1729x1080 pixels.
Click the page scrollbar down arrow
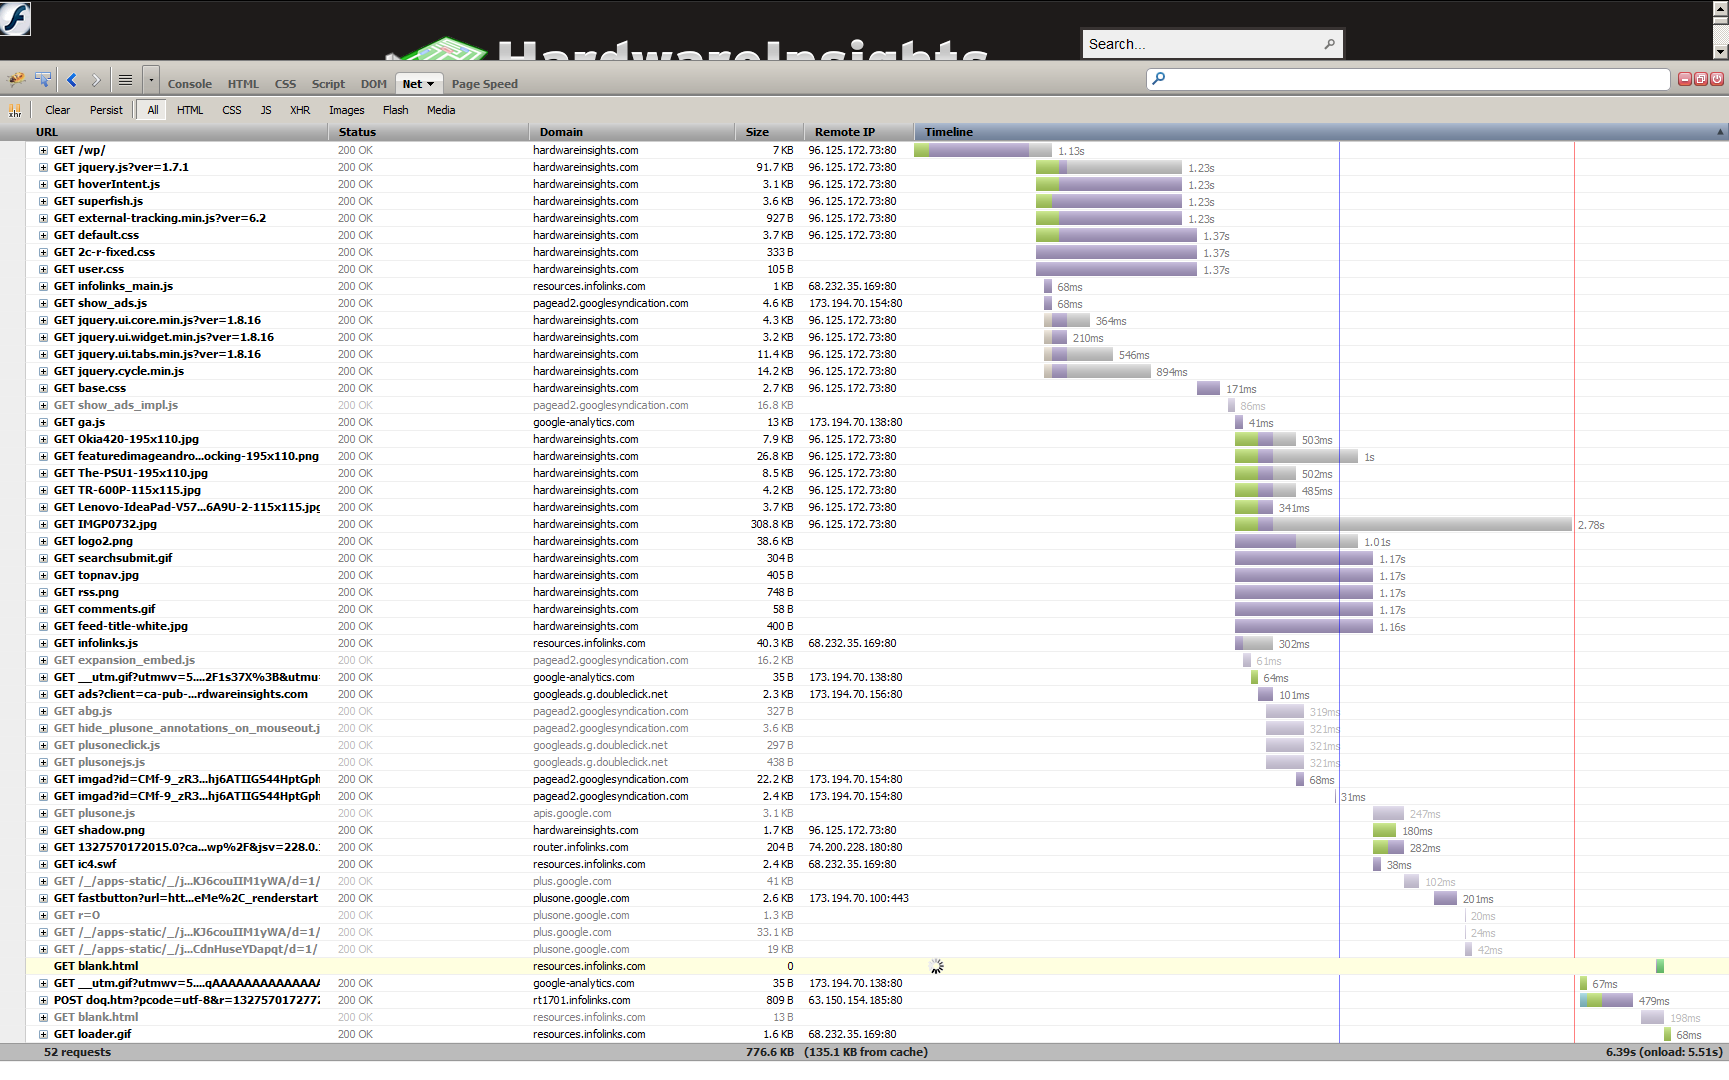coord(1721,52)
